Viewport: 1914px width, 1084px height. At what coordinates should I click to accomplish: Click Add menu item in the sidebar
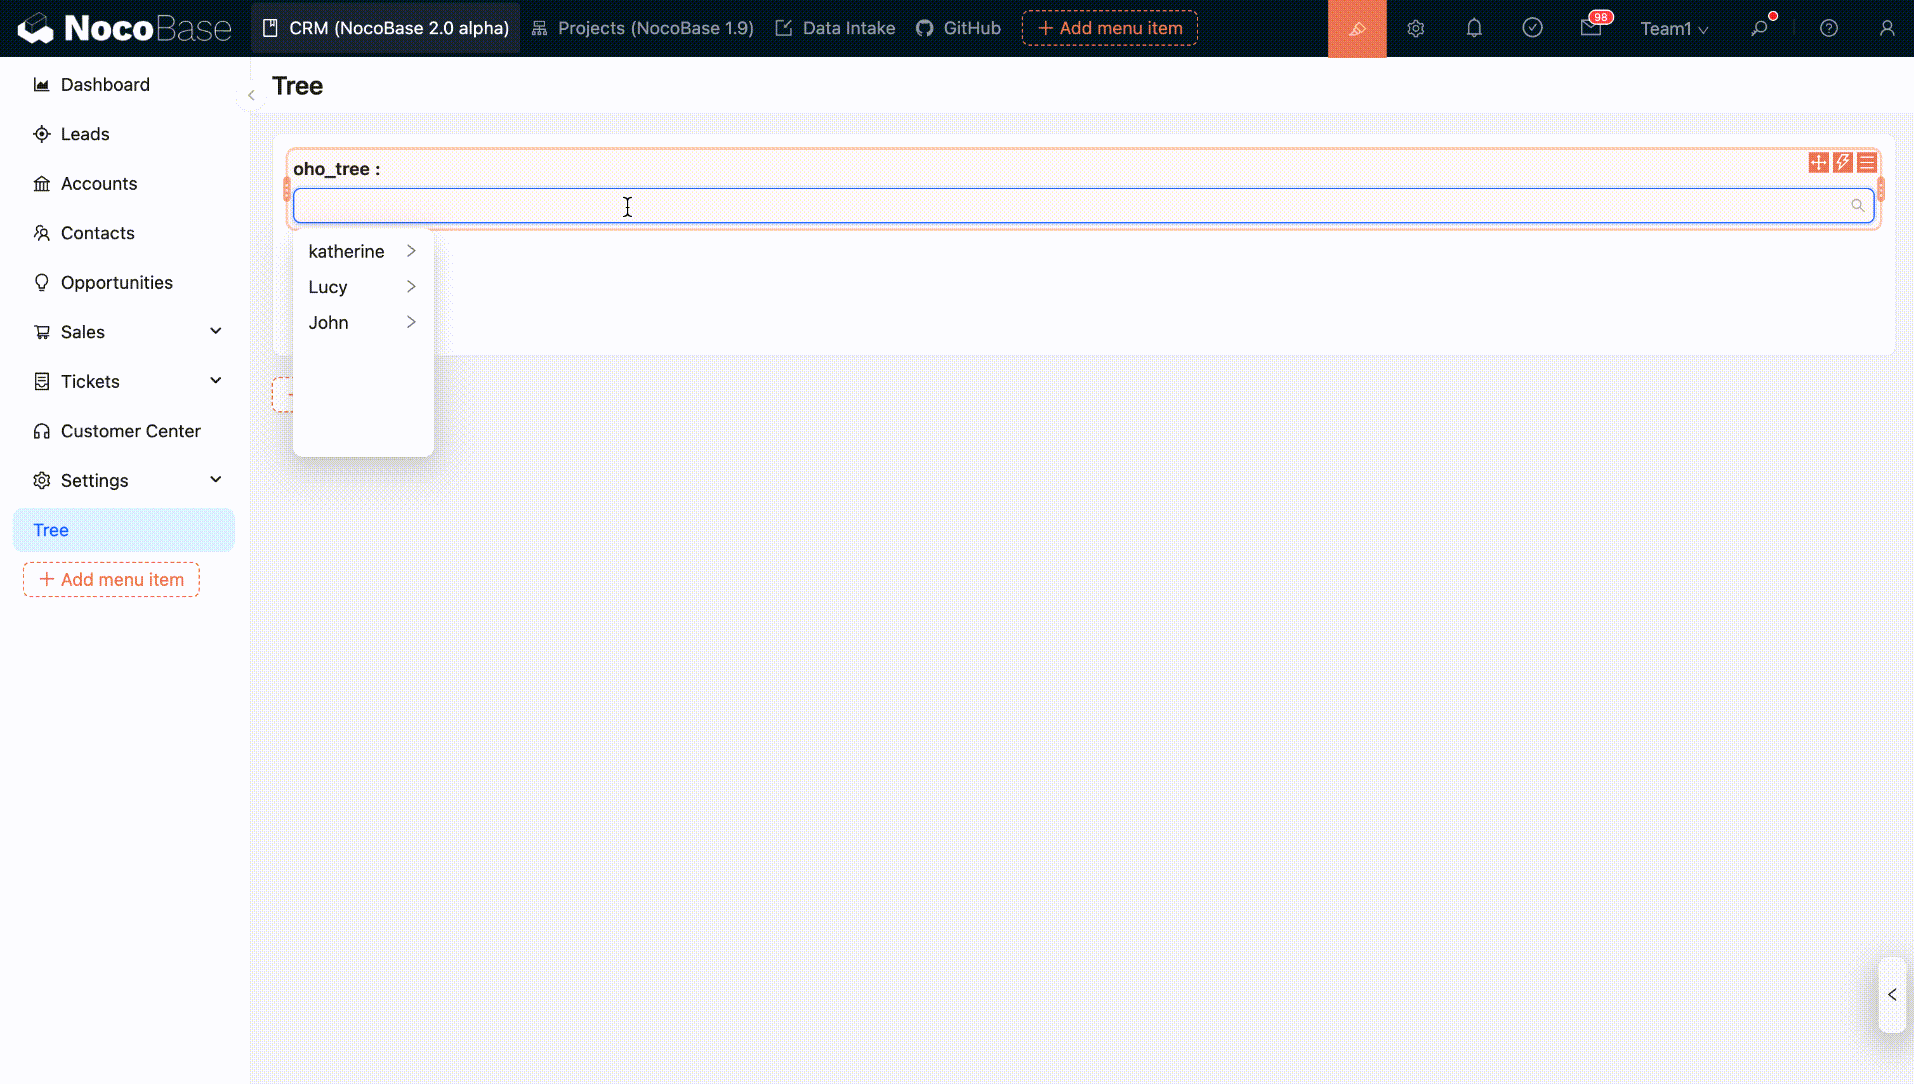pos(111,580)
